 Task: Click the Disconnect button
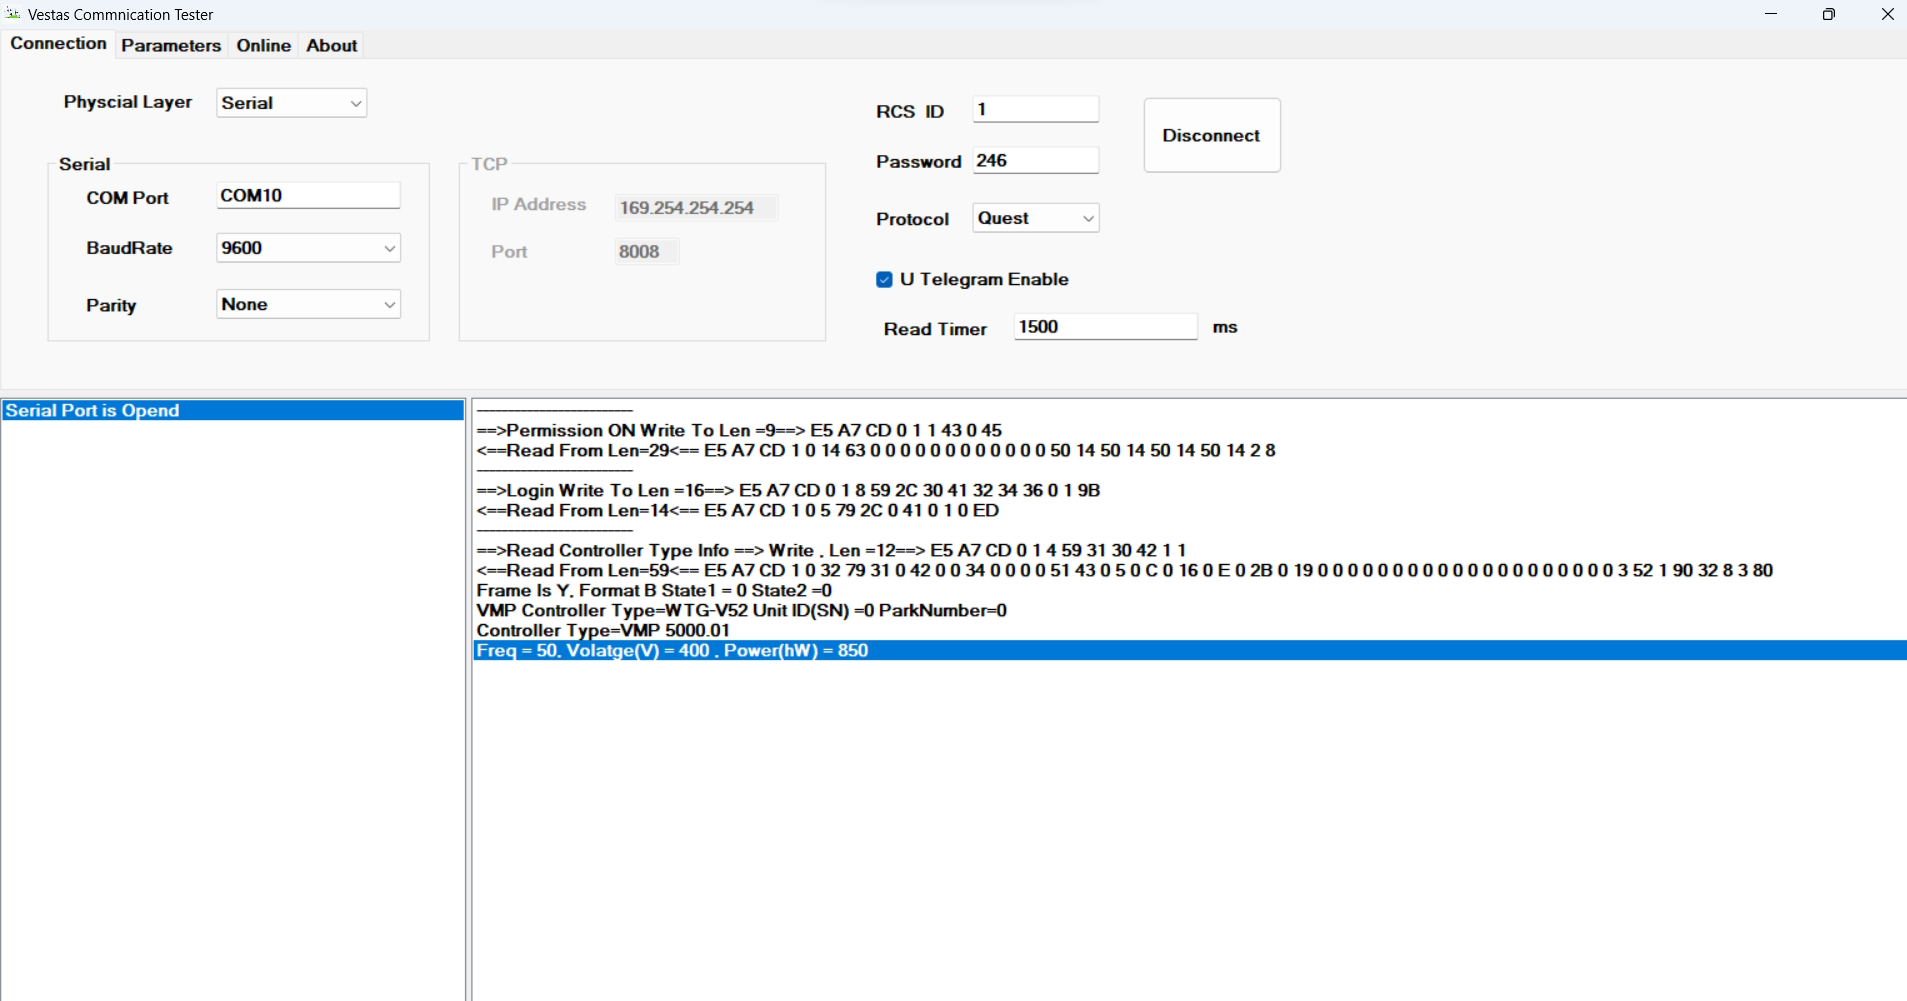coord(1211,135)
